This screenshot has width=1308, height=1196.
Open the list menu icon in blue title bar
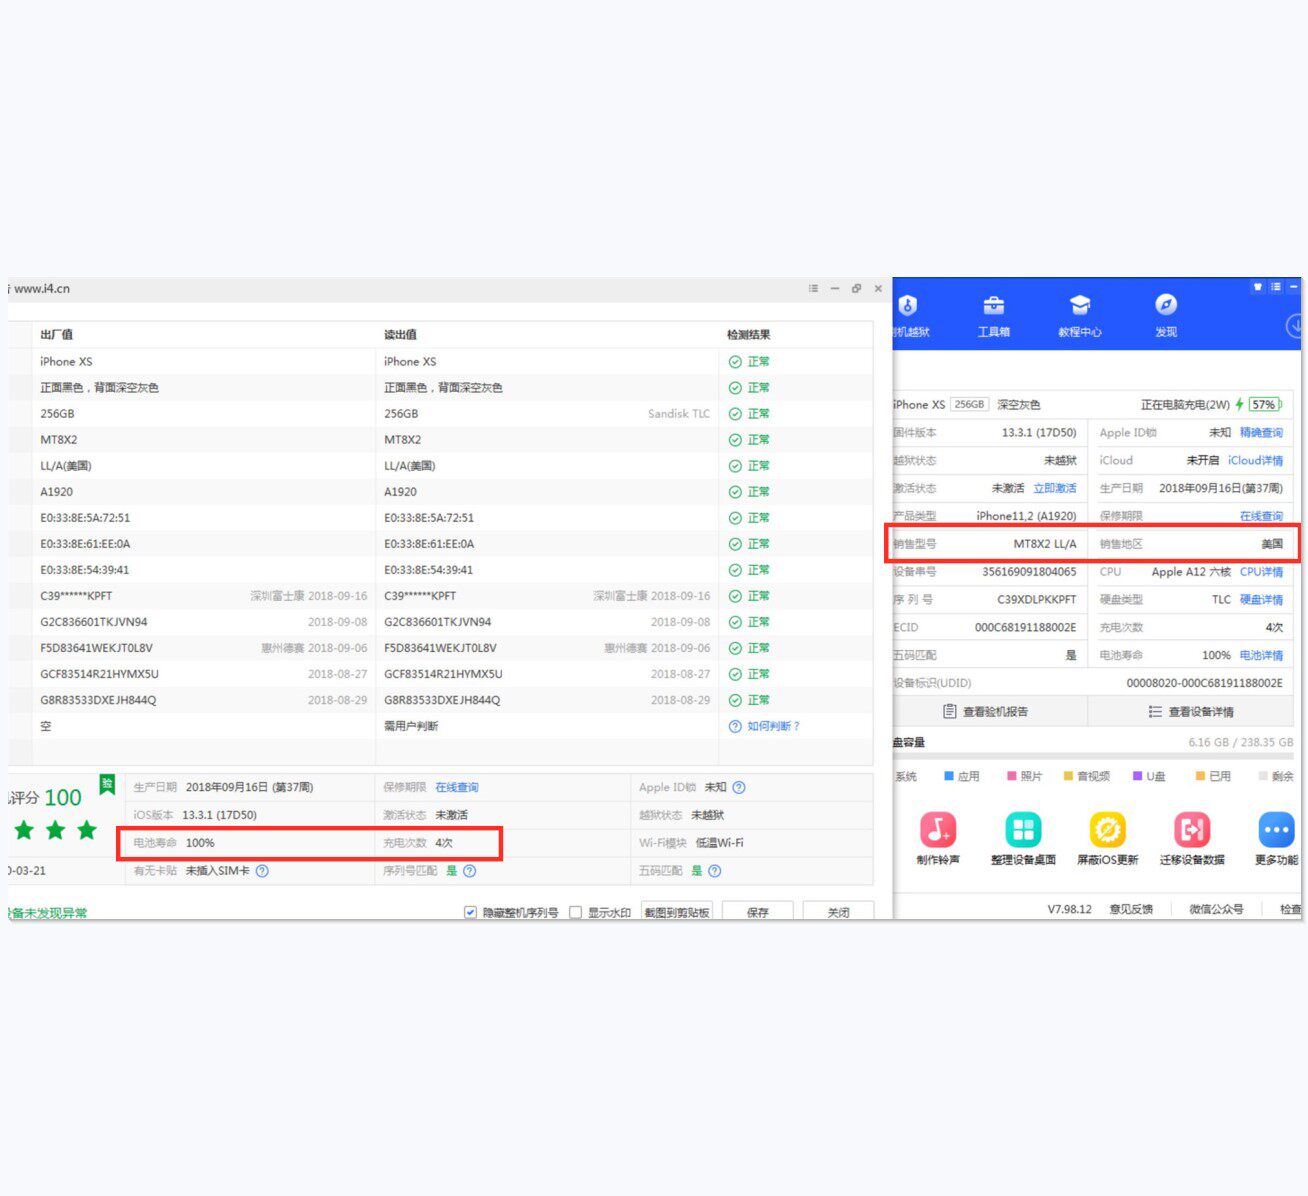point(1275,287)
